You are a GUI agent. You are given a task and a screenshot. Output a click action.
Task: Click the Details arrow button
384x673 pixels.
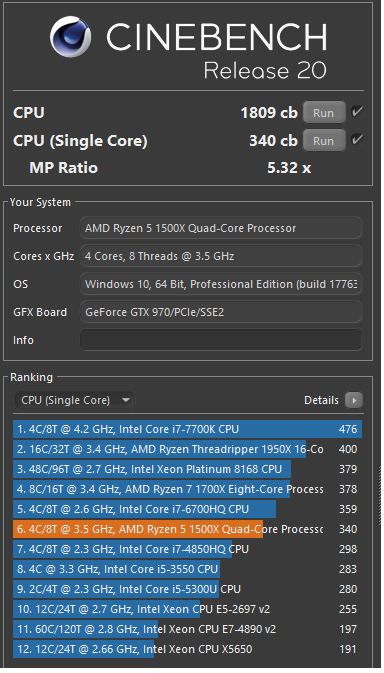[354, 400]
